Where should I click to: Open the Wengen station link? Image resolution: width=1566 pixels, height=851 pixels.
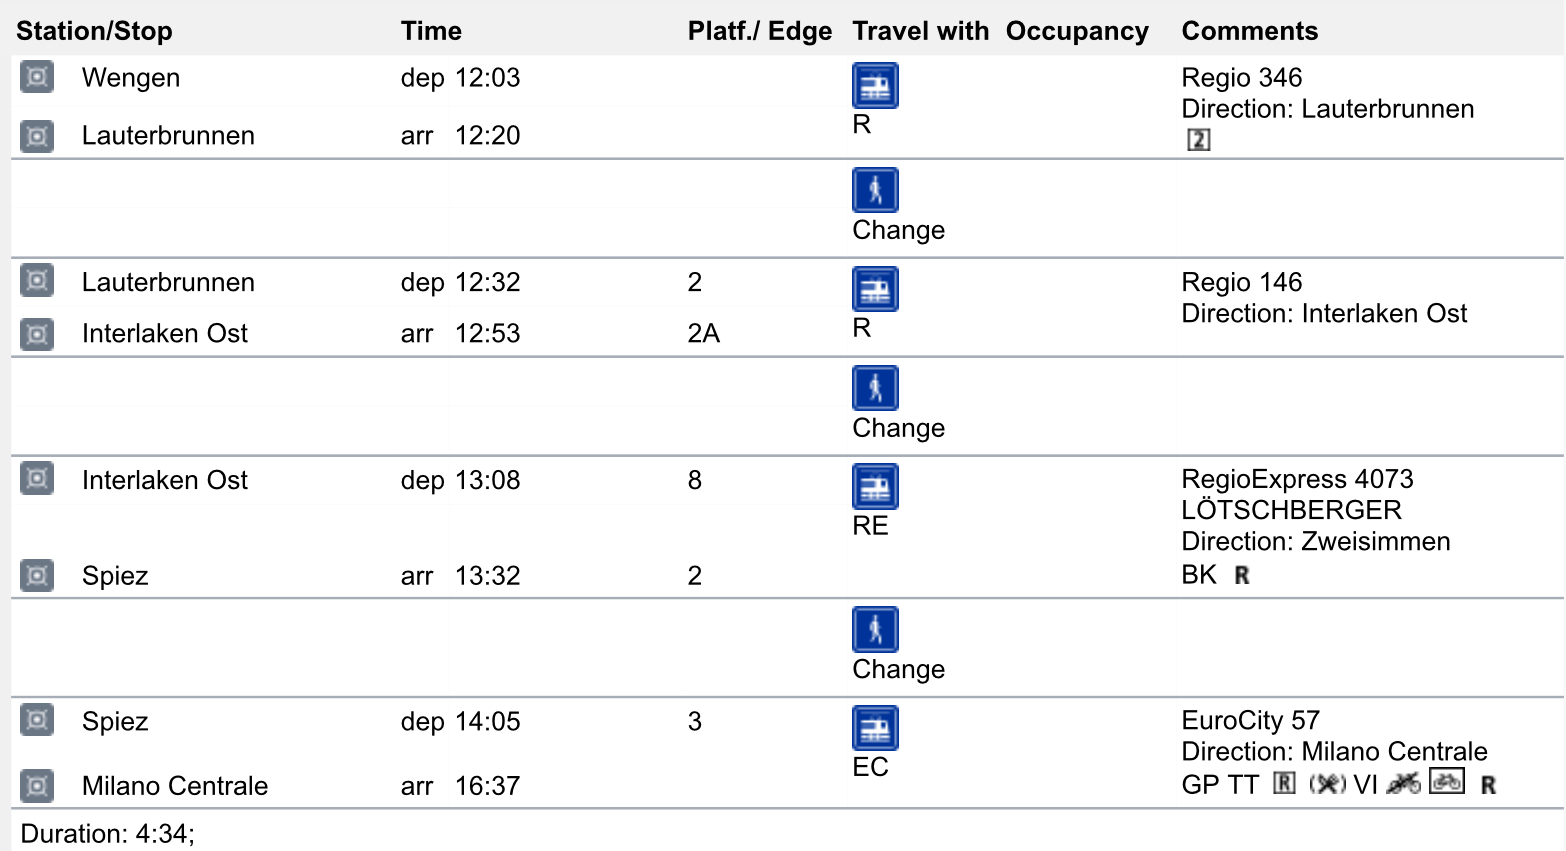pyautogui.click(x=131, y=78)
